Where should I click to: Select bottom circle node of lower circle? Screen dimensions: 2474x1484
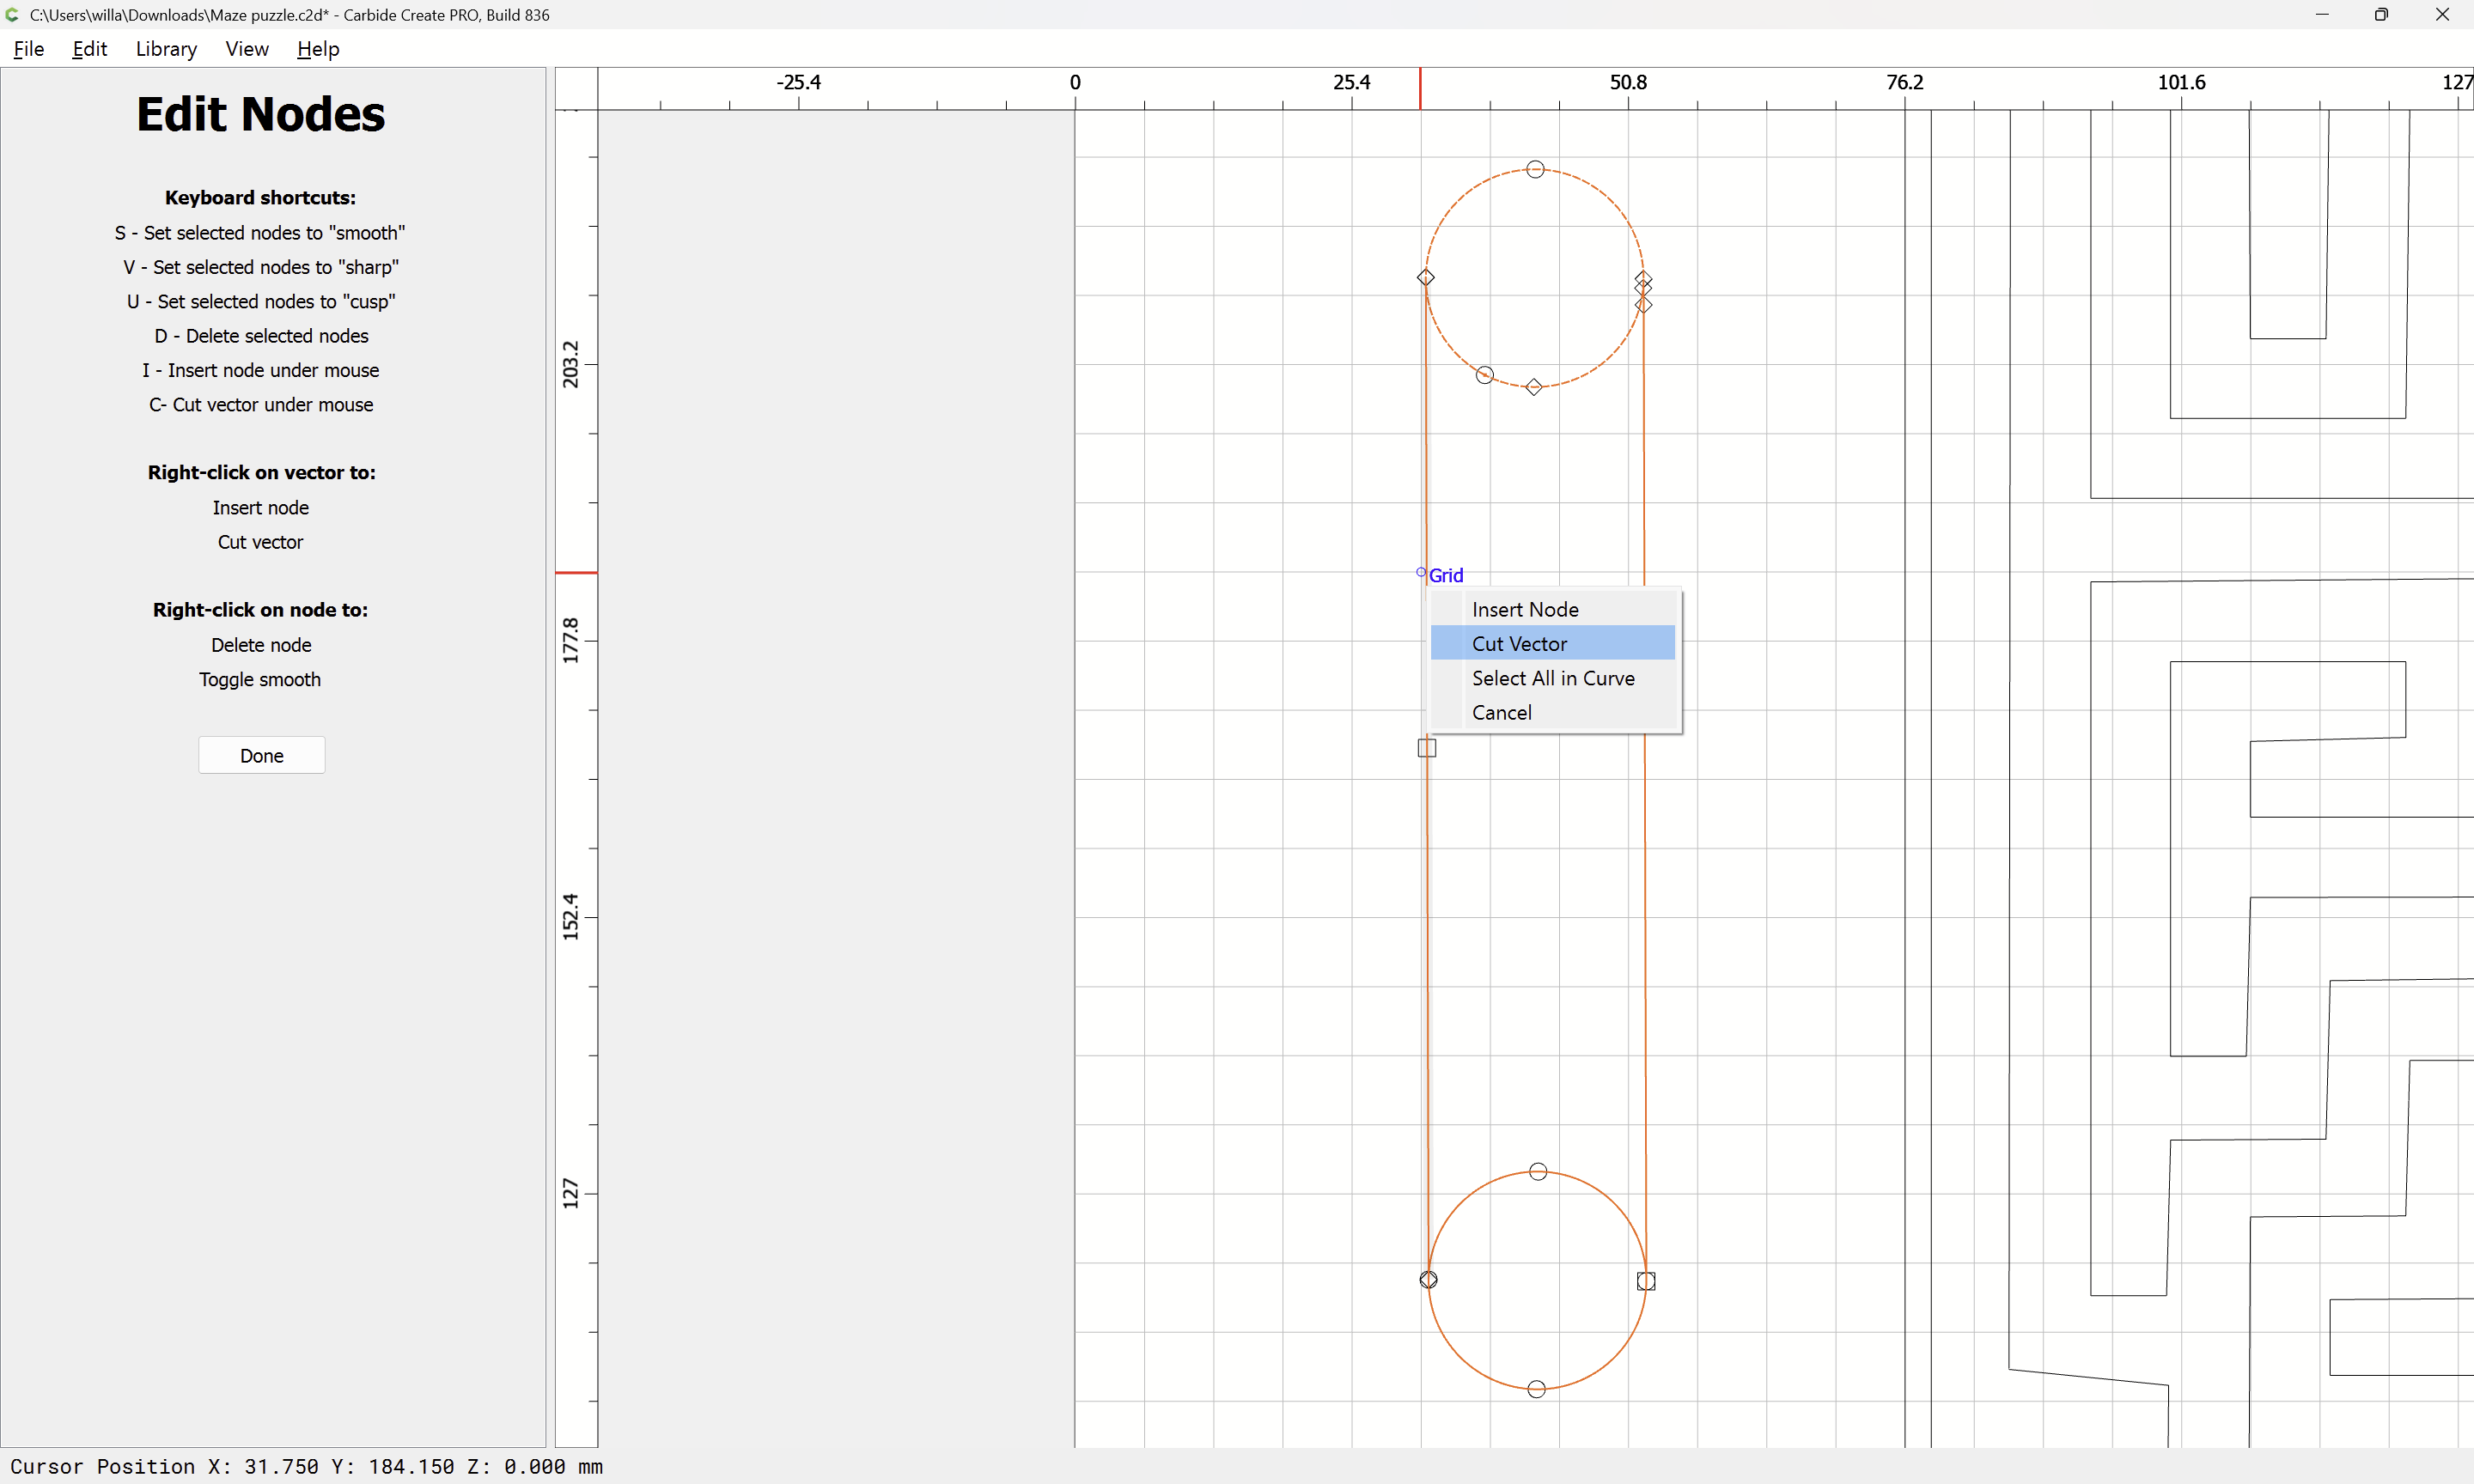(1536, 1388)
